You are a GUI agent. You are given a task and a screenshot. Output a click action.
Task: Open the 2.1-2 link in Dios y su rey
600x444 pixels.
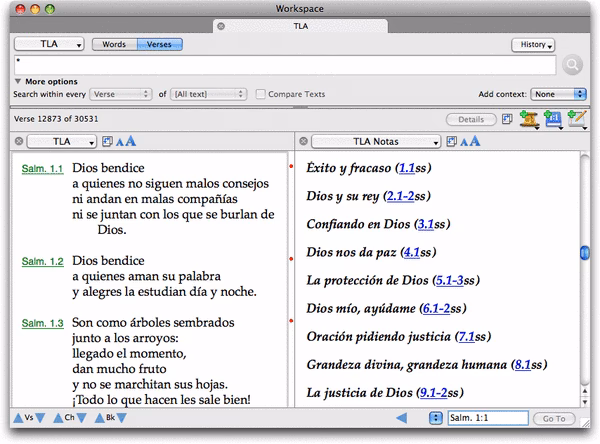pos(400,196)
